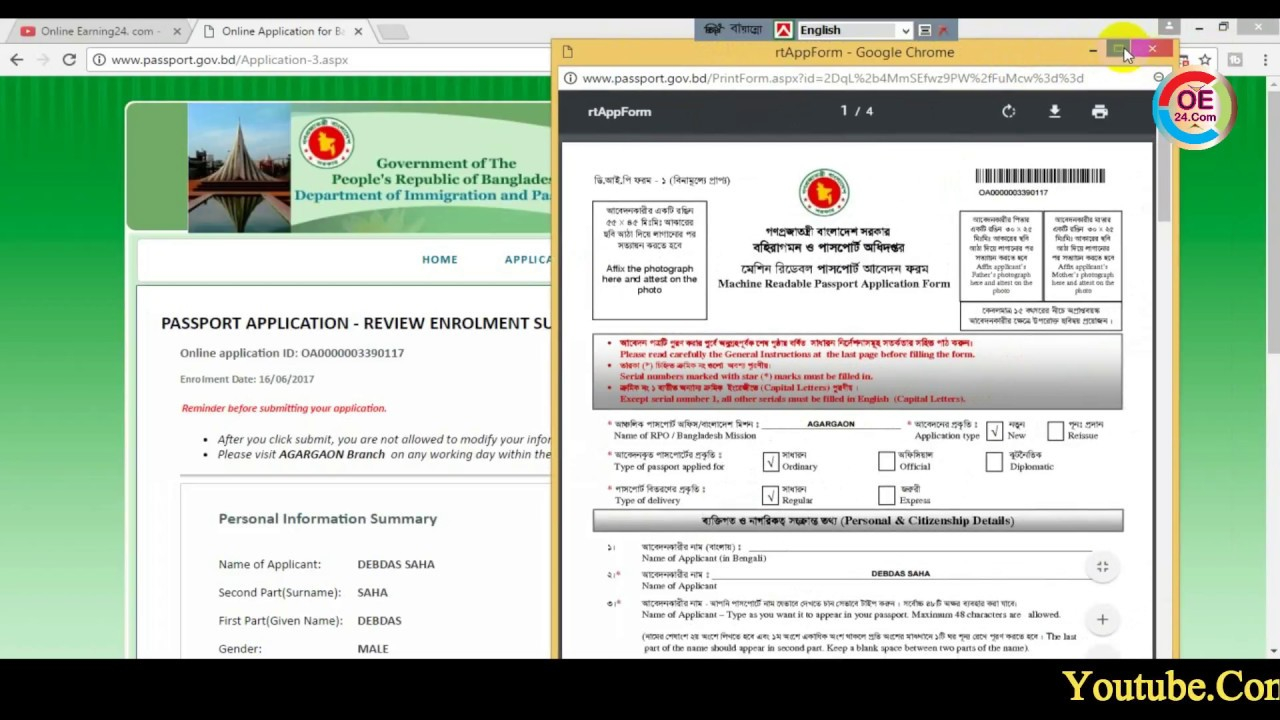Open the English language dropdown
The width and height of the screenshot is (1280, 720).
click(854, 30)
